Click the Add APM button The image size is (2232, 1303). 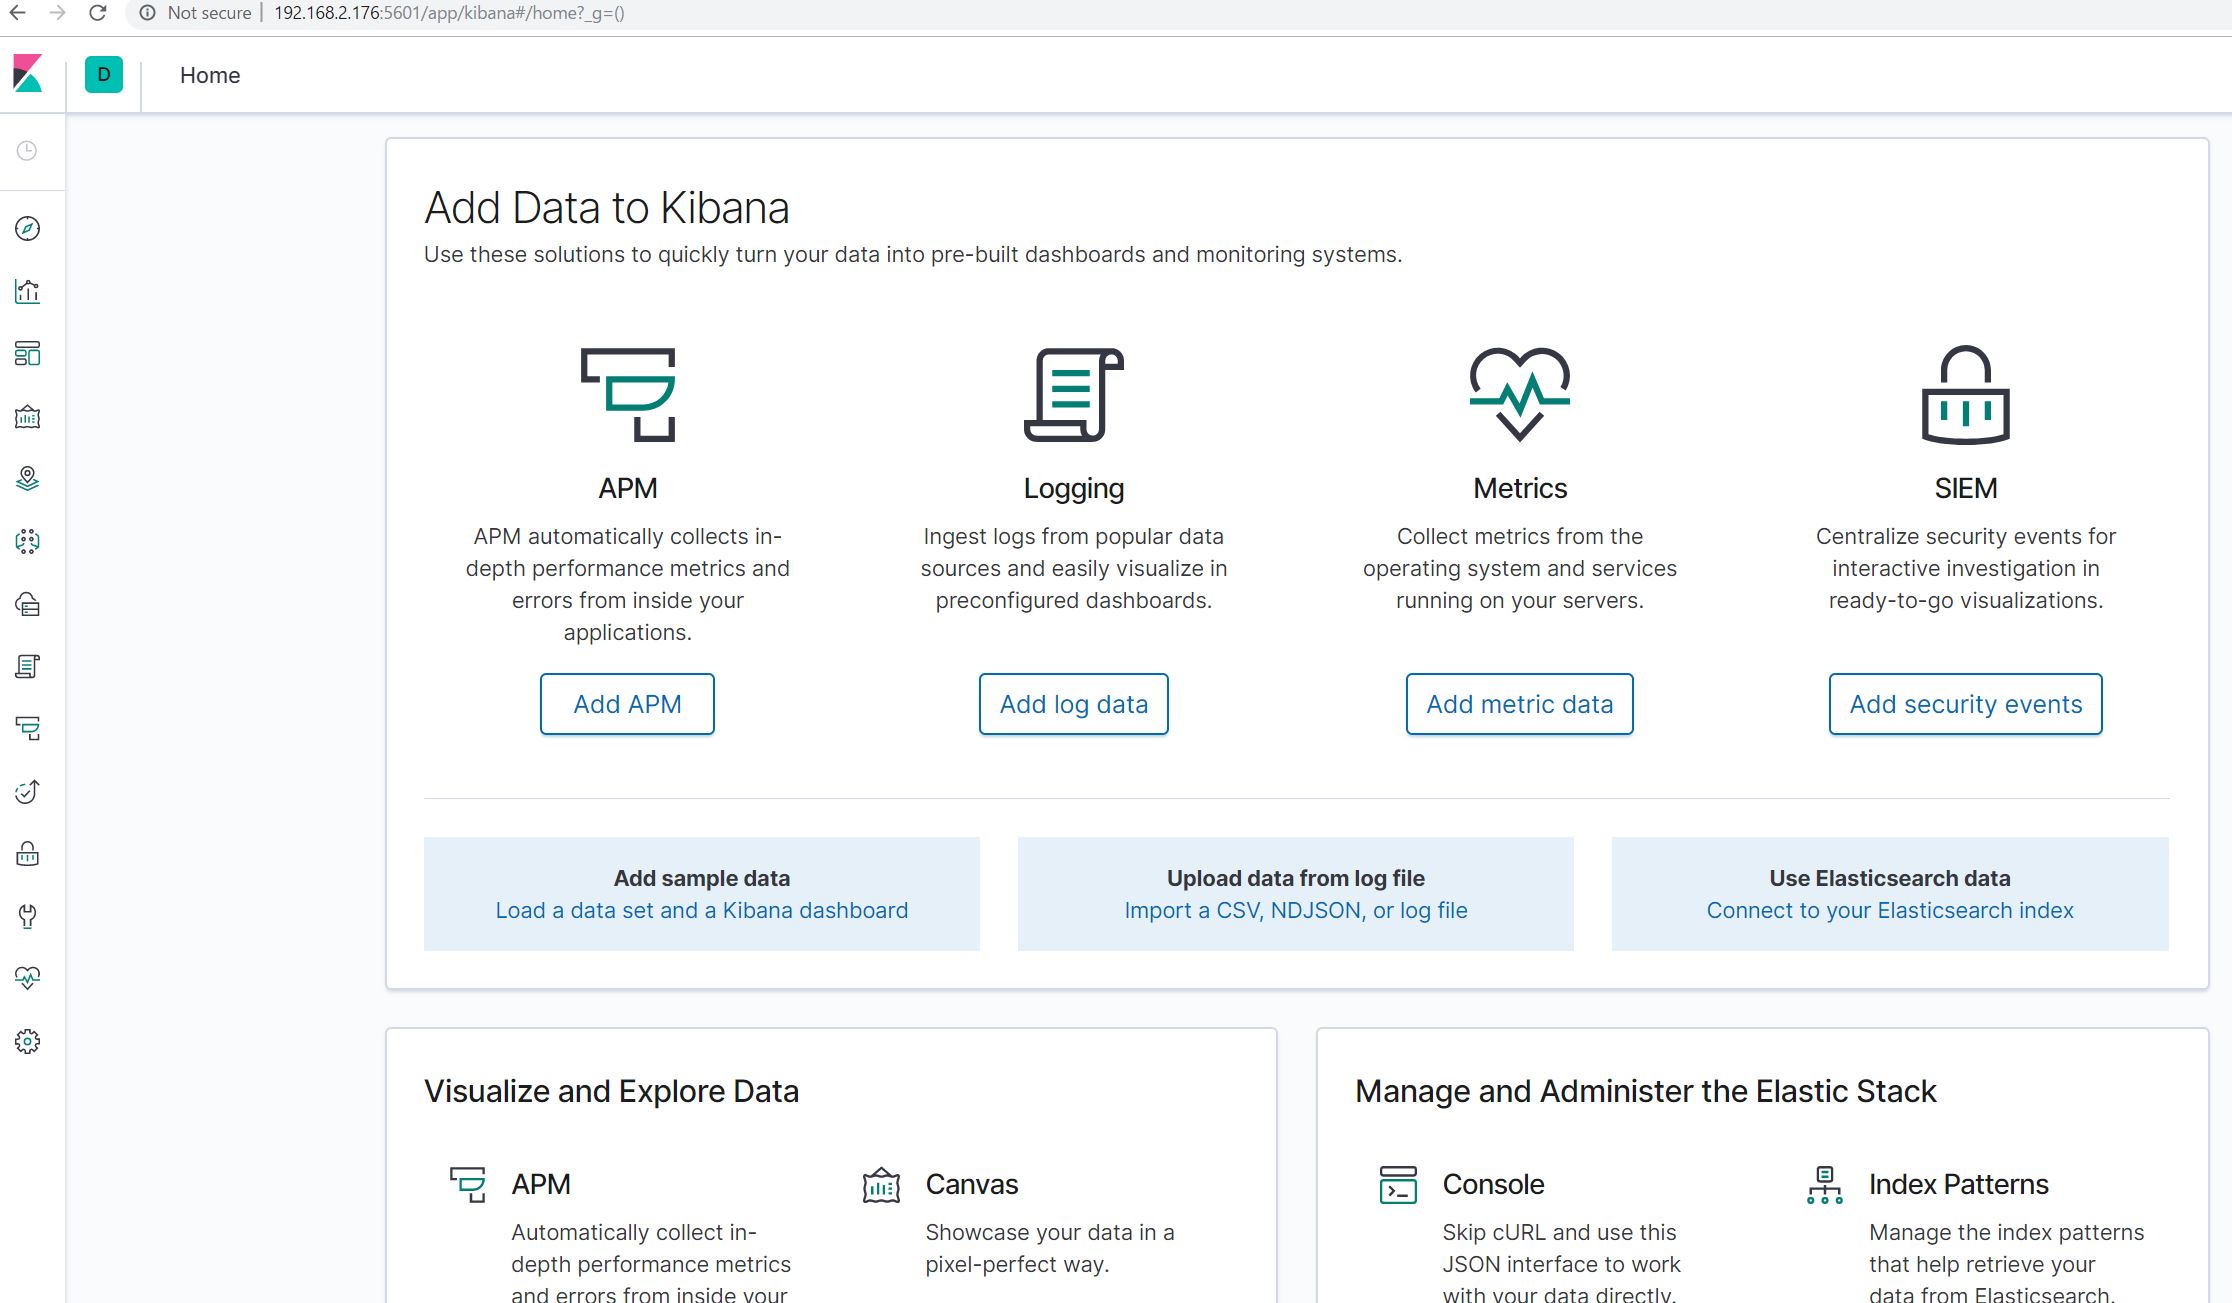(x=627, y=704)
